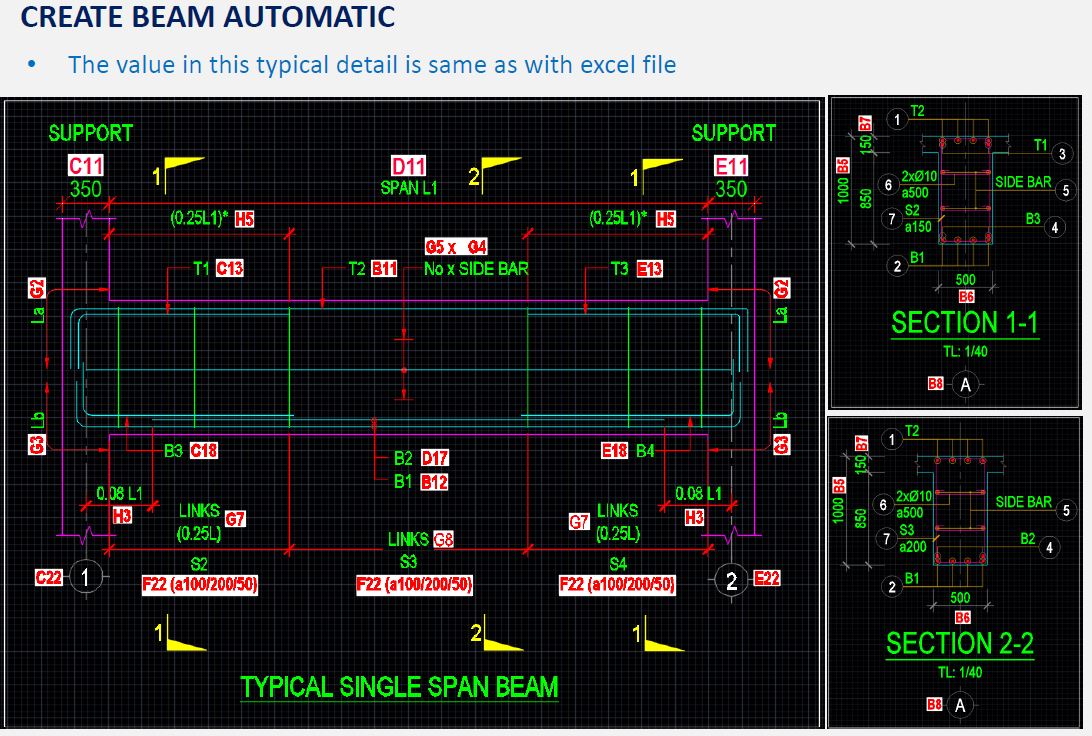1092x736 pixels.
Task: Click the B6 tag under 500 in Section 1-1
Action: click(966, 297)
